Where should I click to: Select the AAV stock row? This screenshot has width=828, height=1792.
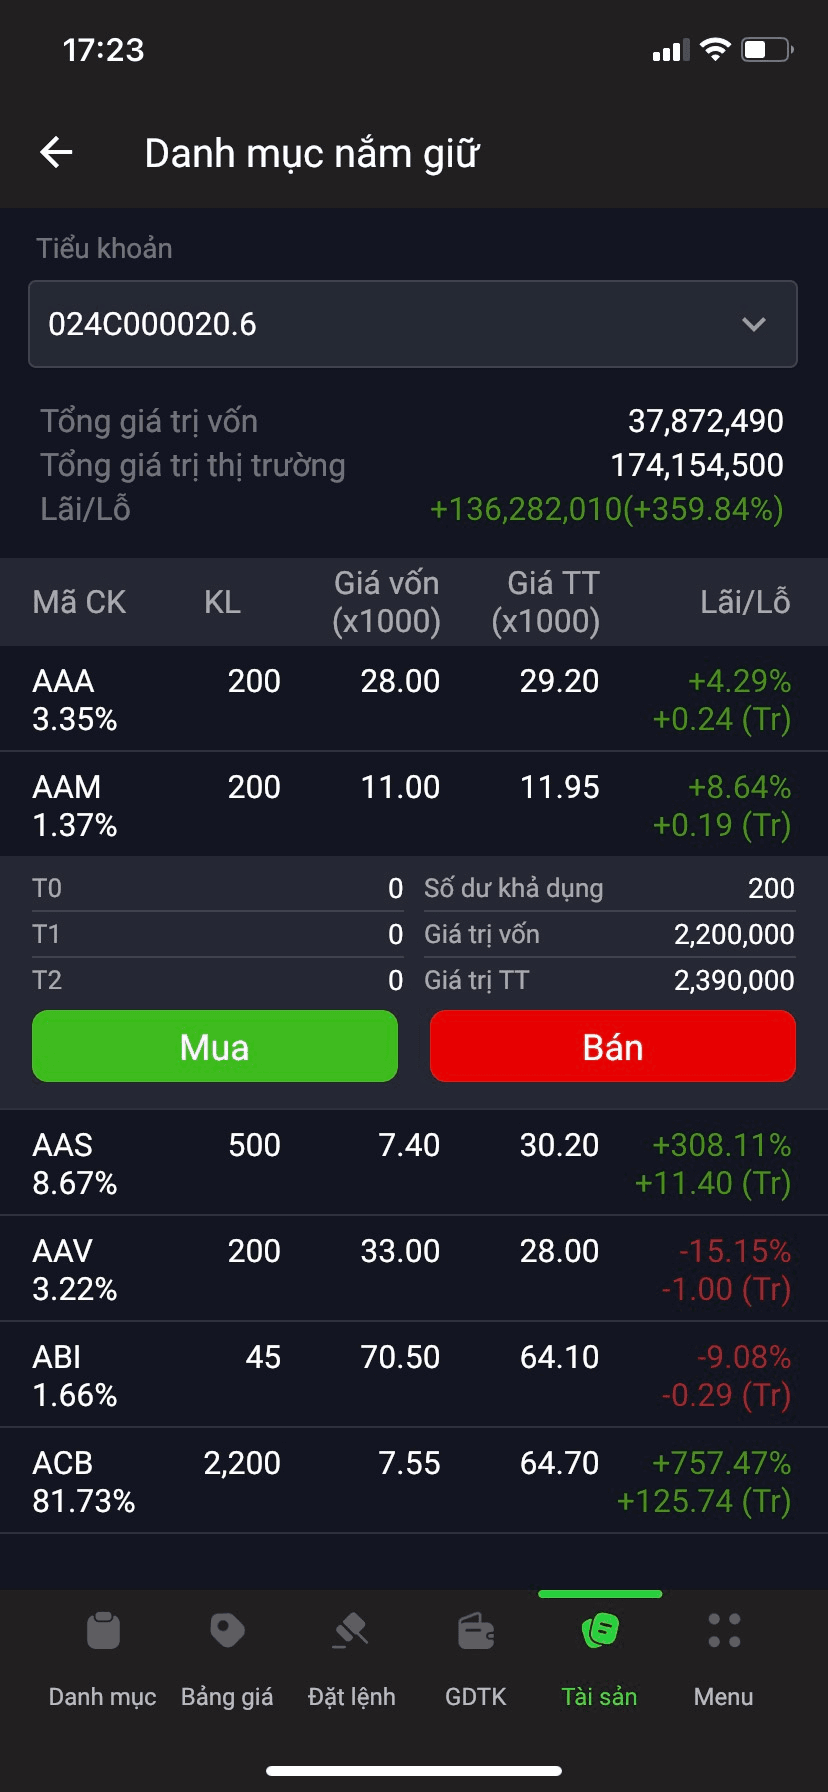(x=414, y=1269)
